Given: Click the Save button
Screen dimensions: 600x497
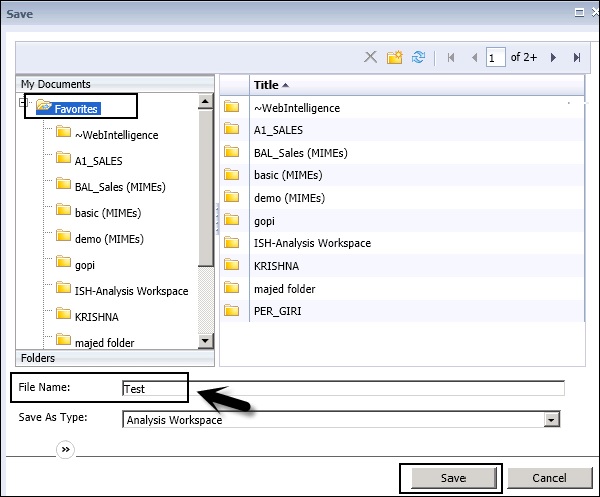Looking at the screenshot, I should click(453, 478).
